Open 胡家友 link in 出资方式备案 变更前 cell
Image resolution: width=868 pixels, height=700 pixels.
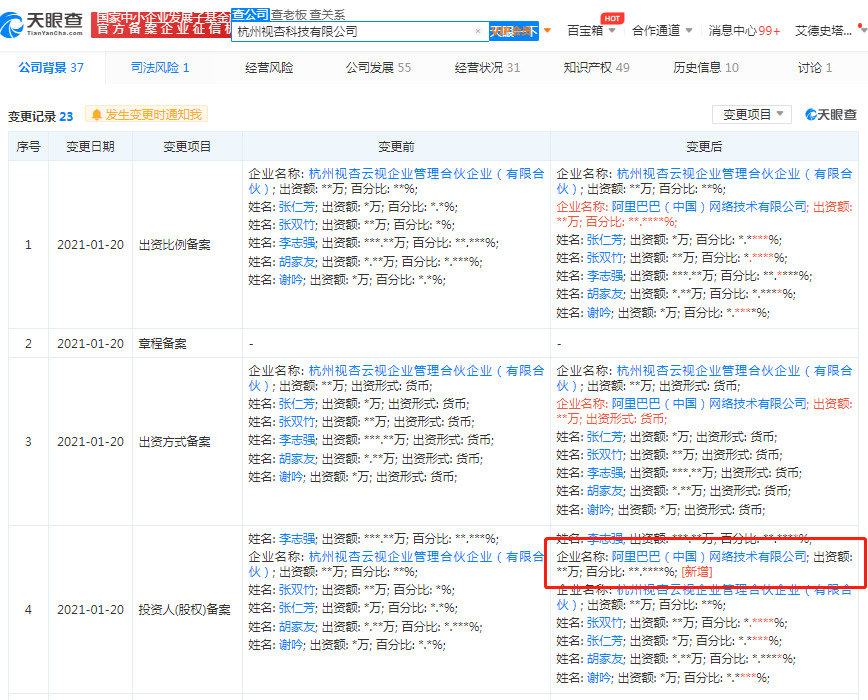(x=297, y=459)
